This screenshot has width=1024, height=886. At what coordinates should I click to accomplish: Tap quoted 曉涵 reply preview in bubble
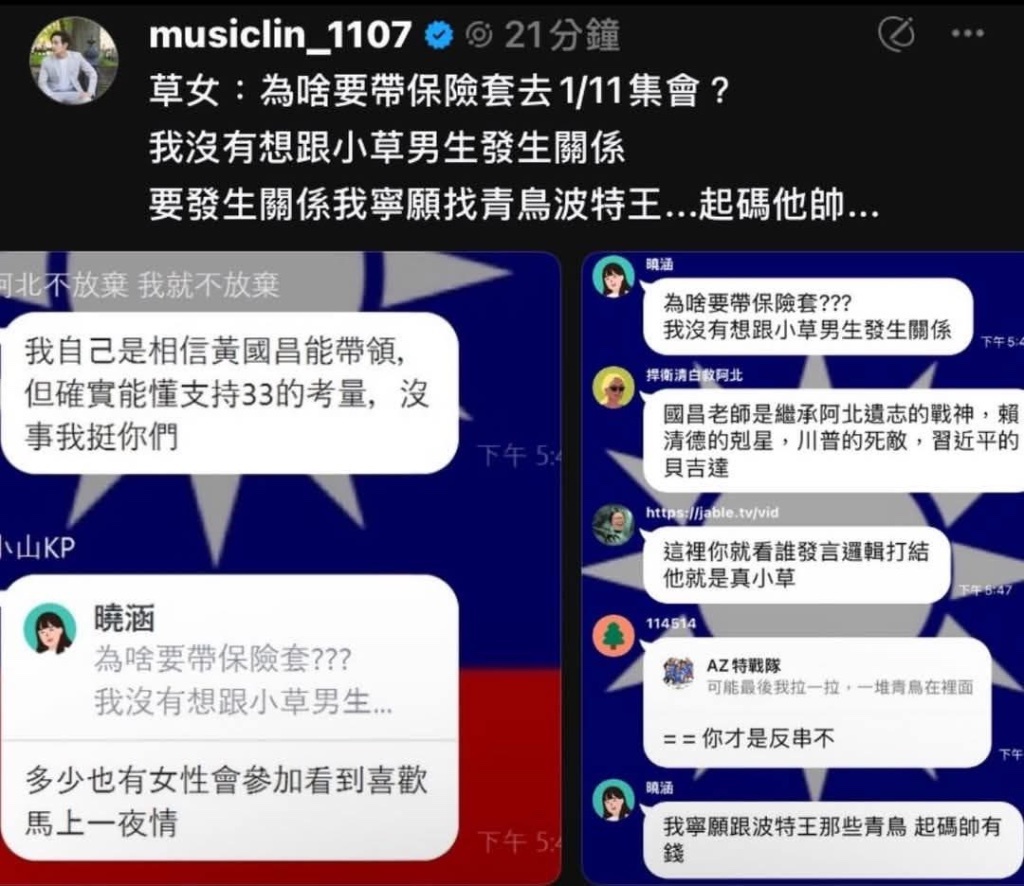point(230,659)
